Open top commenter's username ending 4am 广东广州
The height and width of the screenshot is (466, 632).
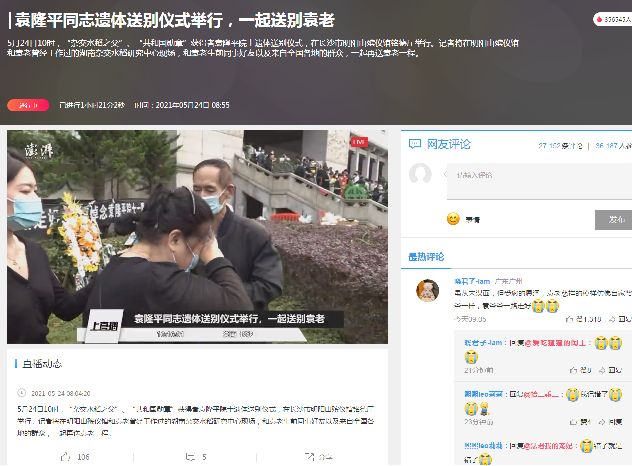tap(472, 281)
